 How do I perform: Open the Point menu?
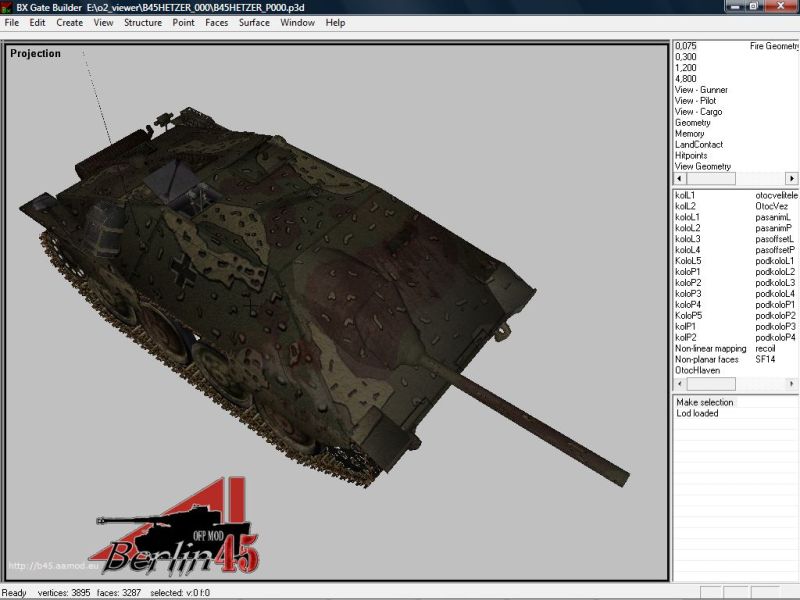(x=183, y=22)
